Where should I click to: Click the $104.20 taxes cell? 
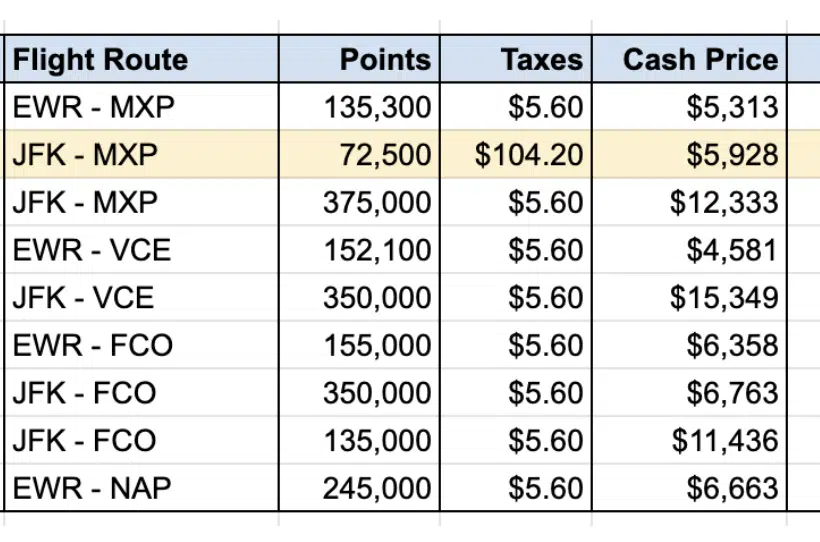pos(529,155)
